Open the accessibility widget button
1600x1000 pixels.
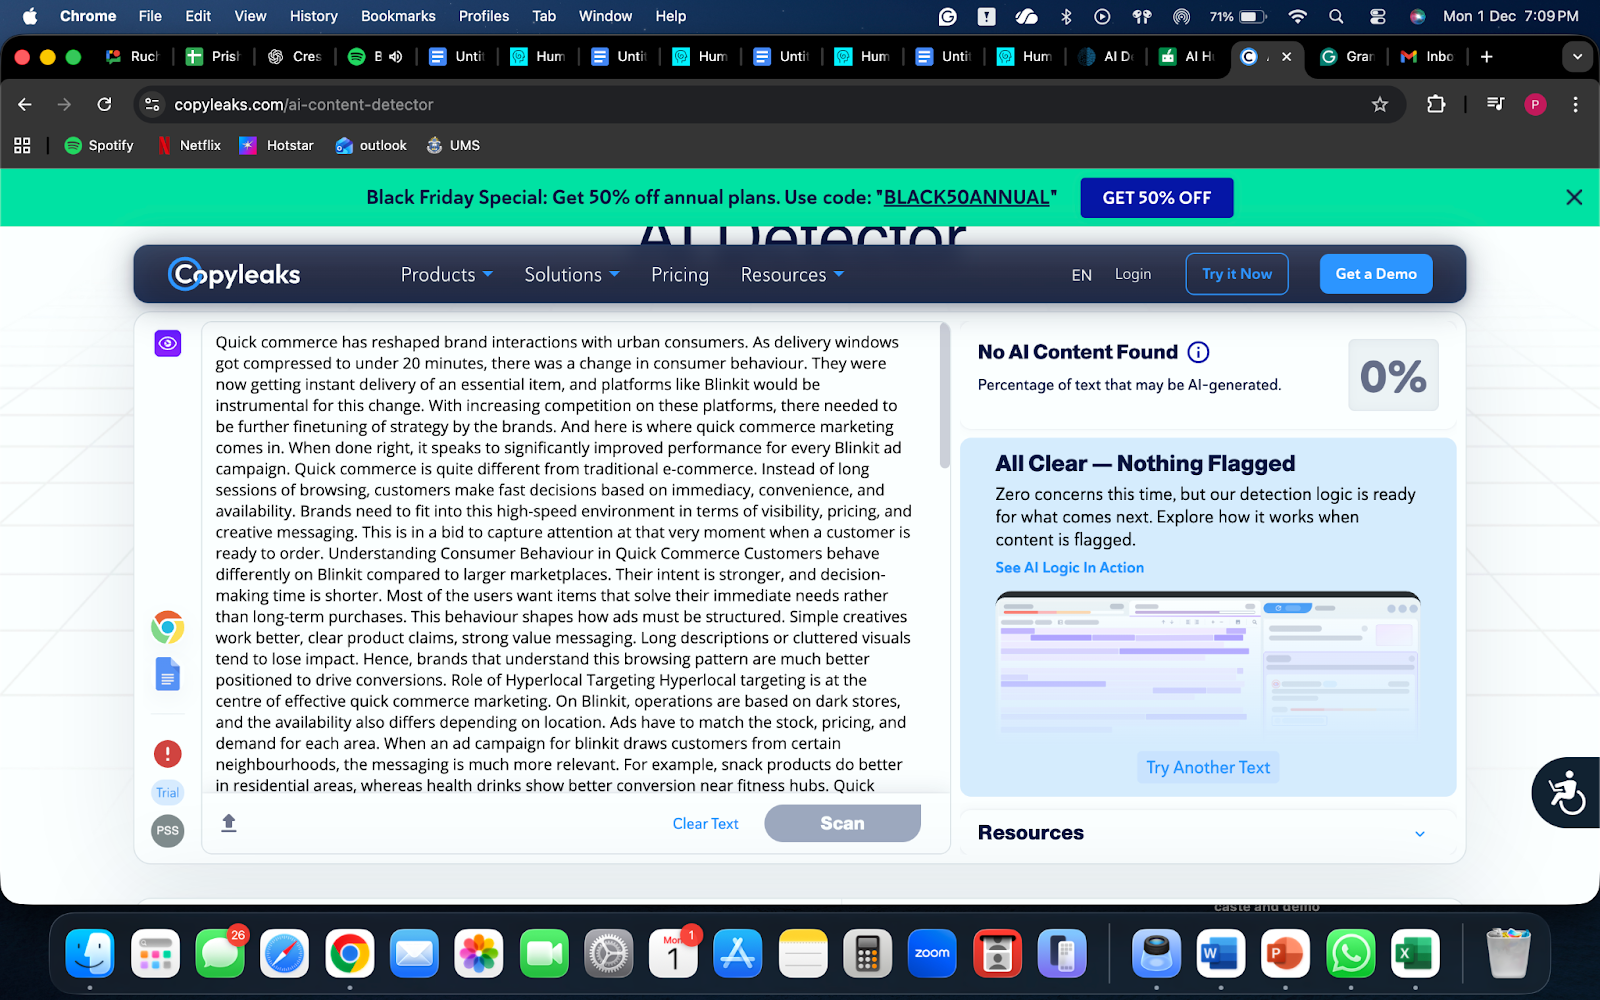tap(1565, 792)
